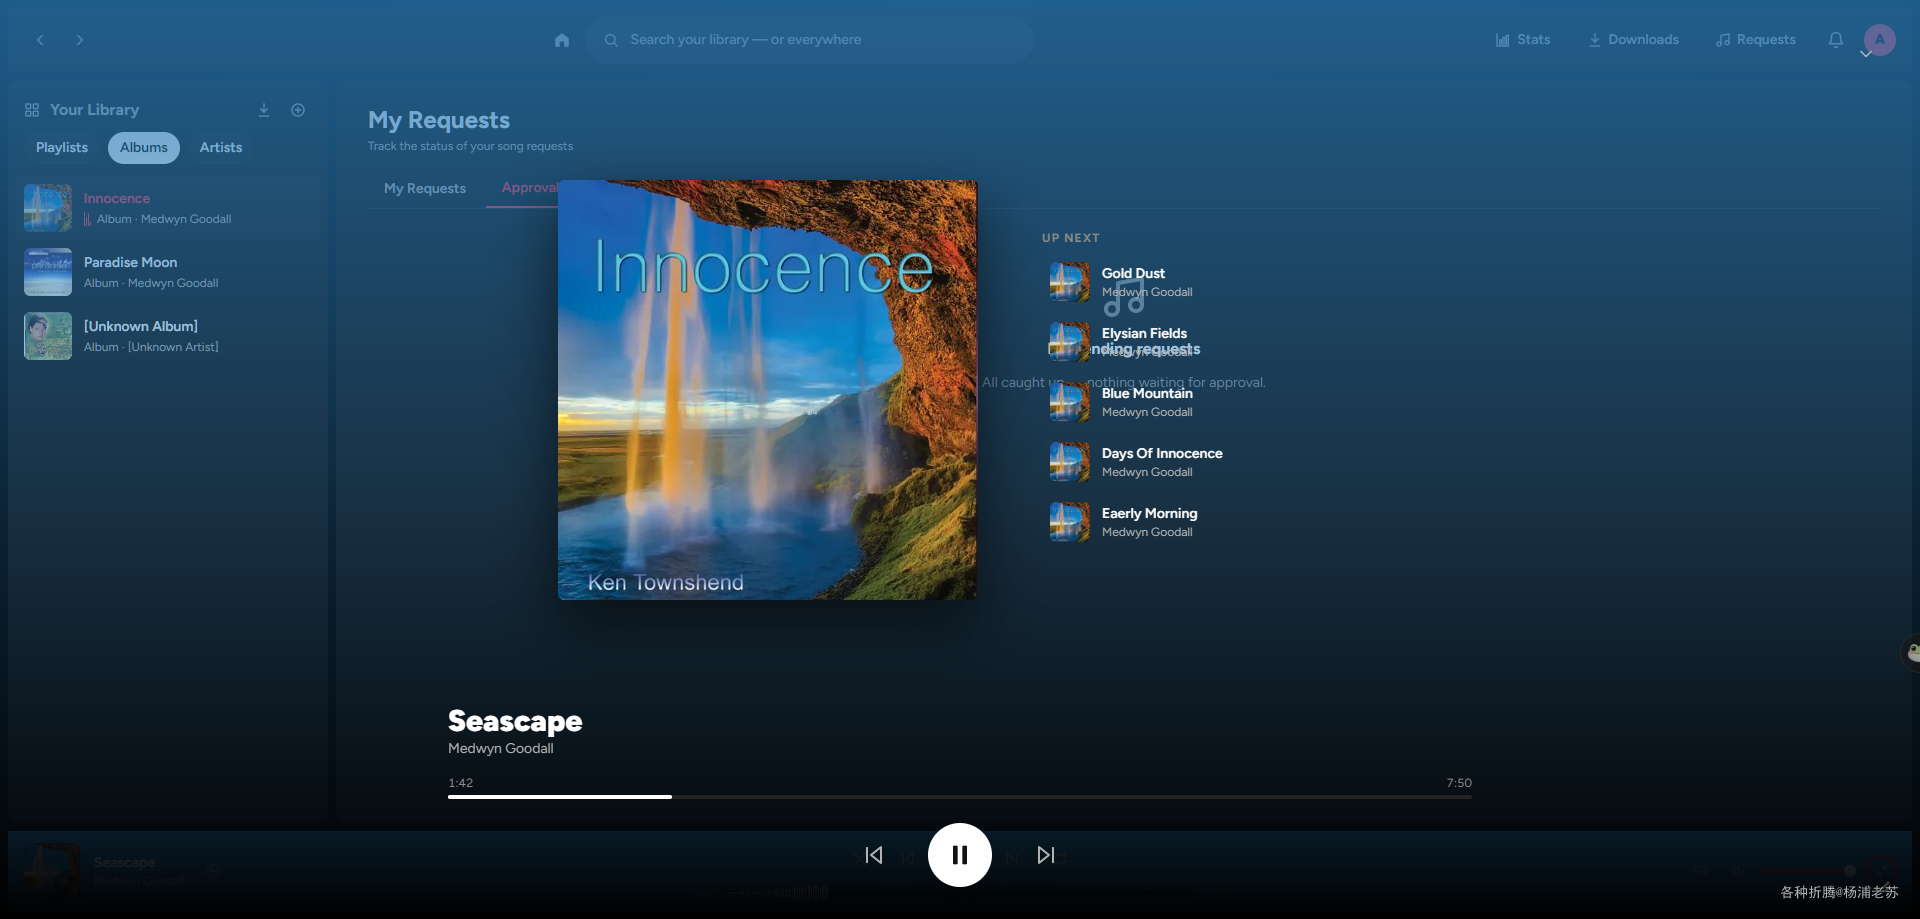Switch to the Approvals tab
The image size is (1920, 919).
click(530, 188)
